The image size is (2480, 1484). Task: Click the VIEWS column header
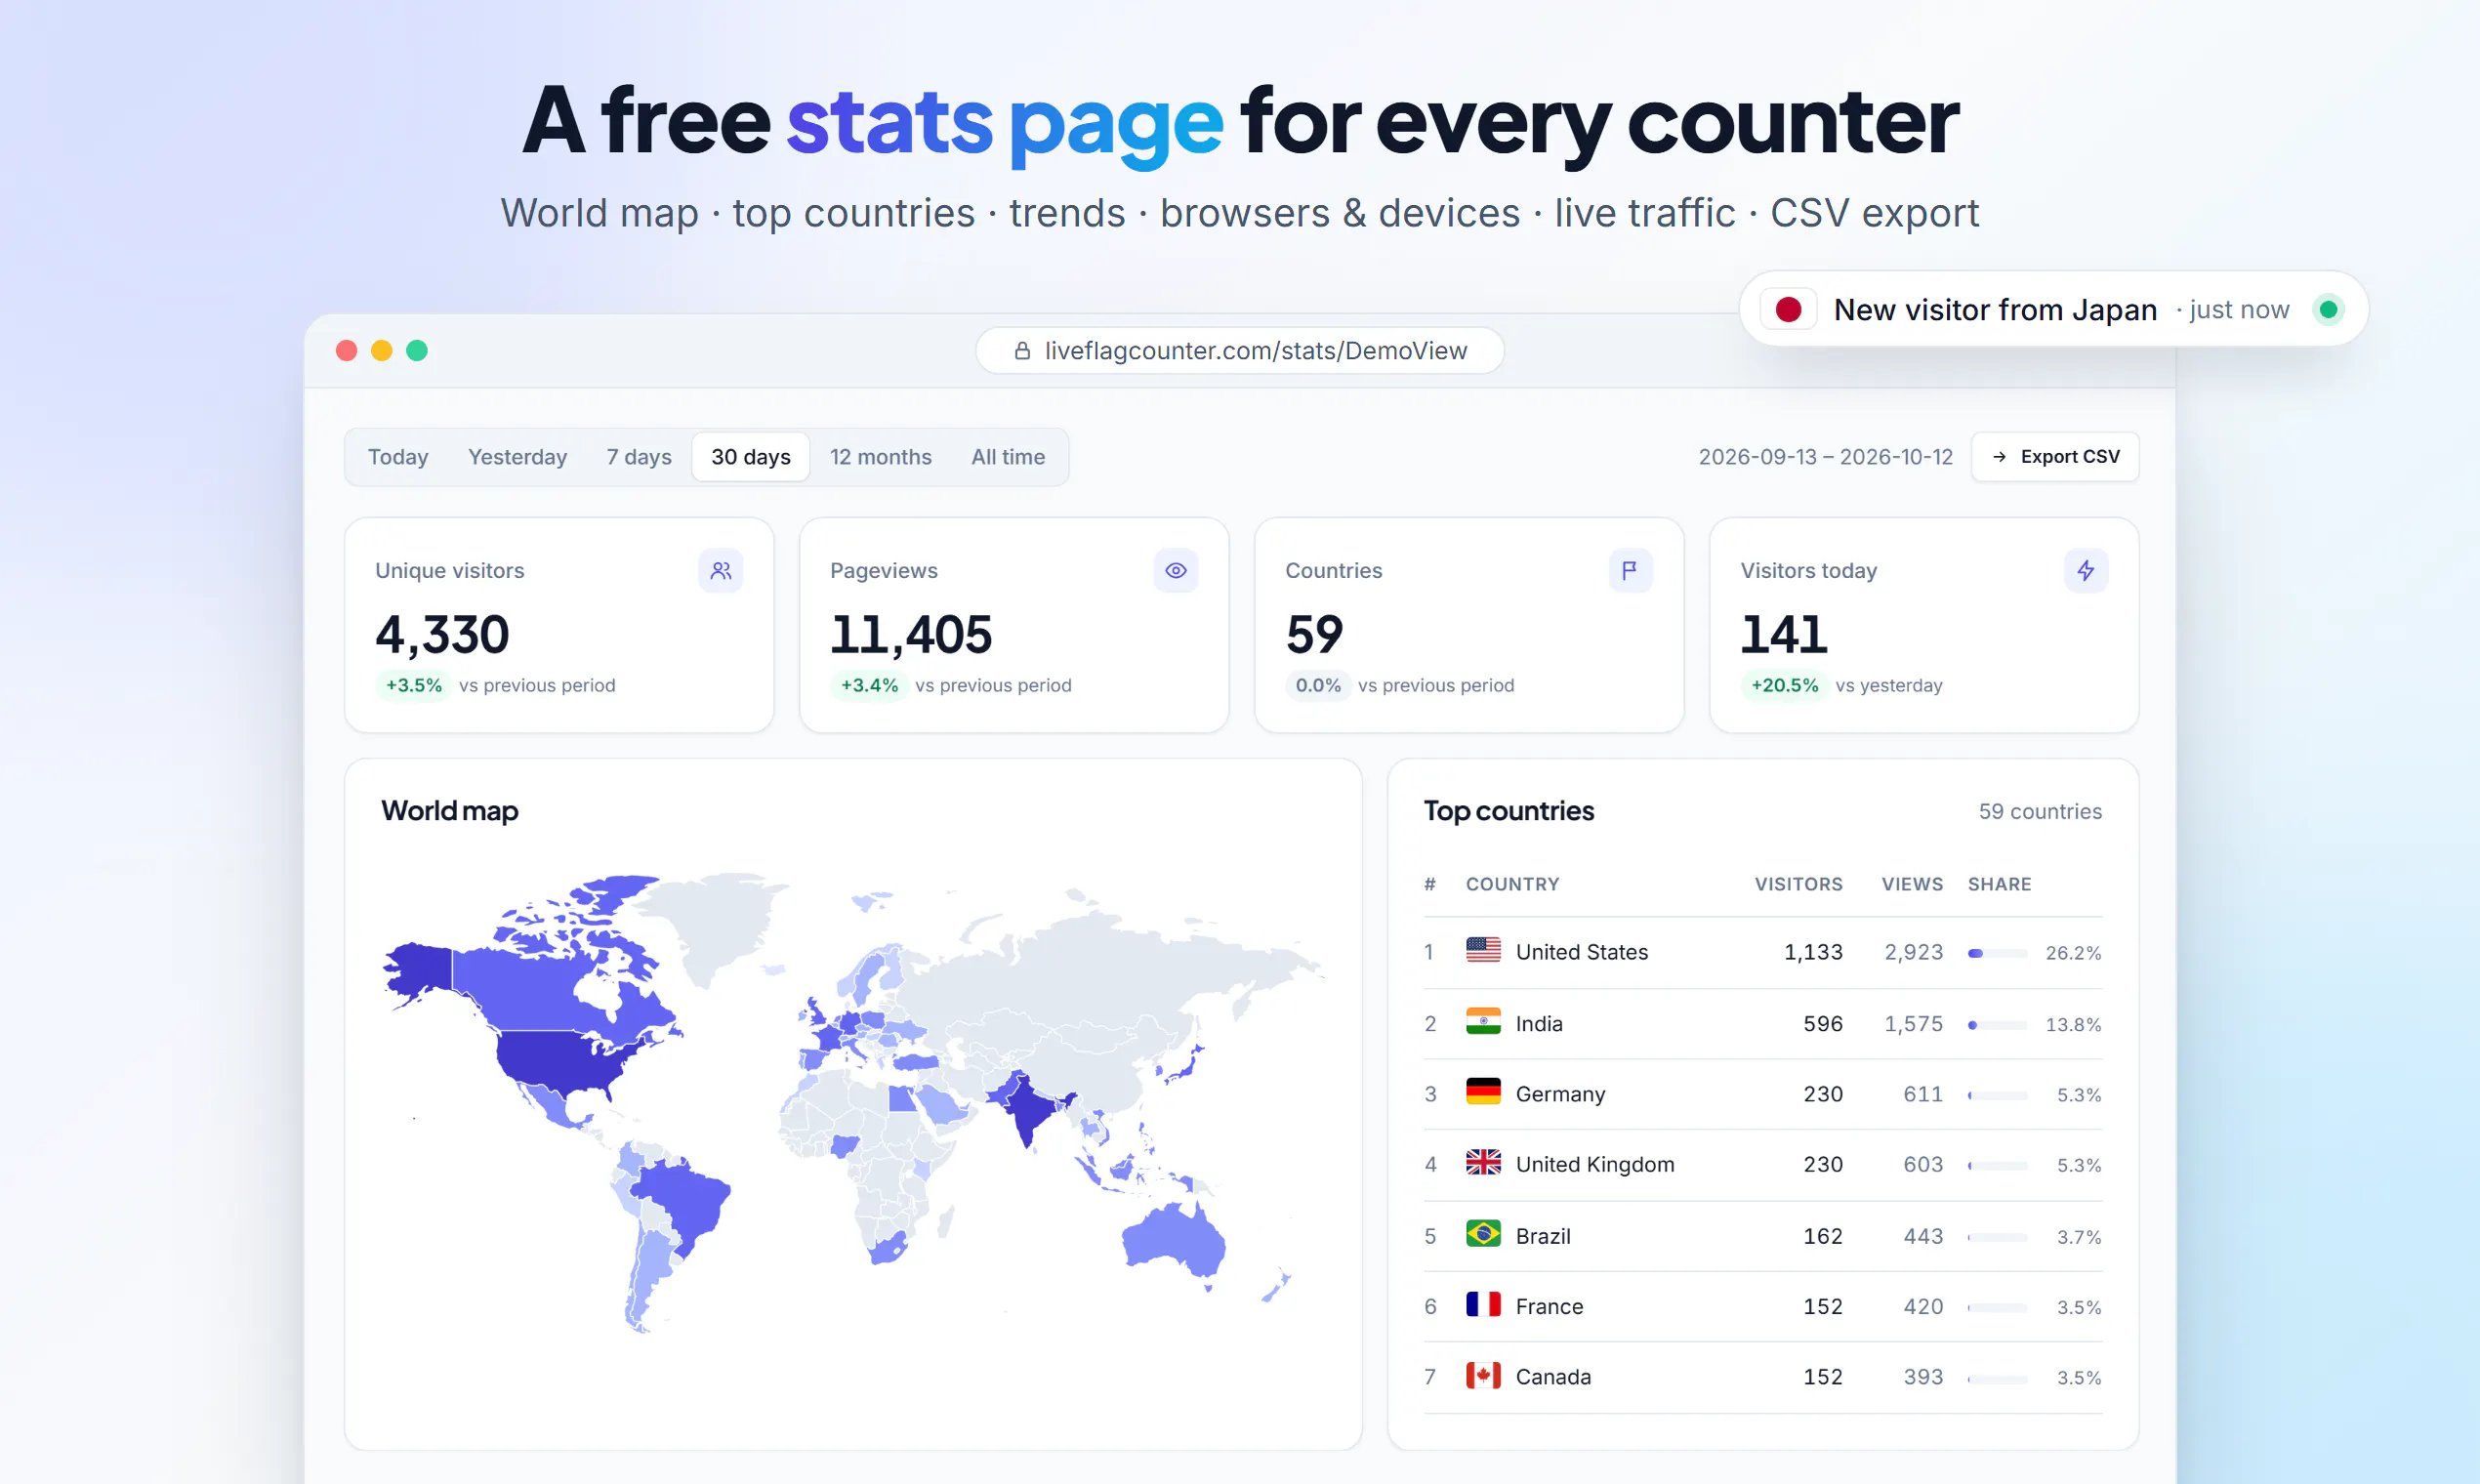click(1912, 884)
